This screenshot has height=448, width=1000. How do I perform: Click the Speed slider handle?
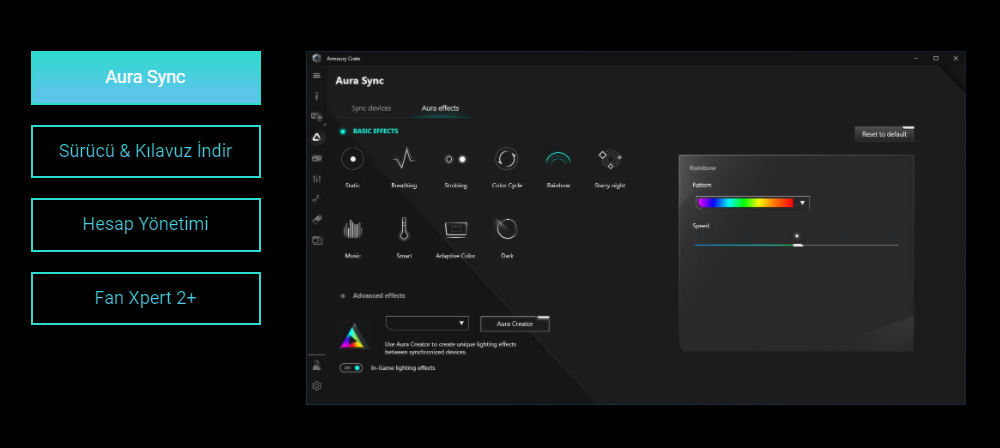point(797,245)
